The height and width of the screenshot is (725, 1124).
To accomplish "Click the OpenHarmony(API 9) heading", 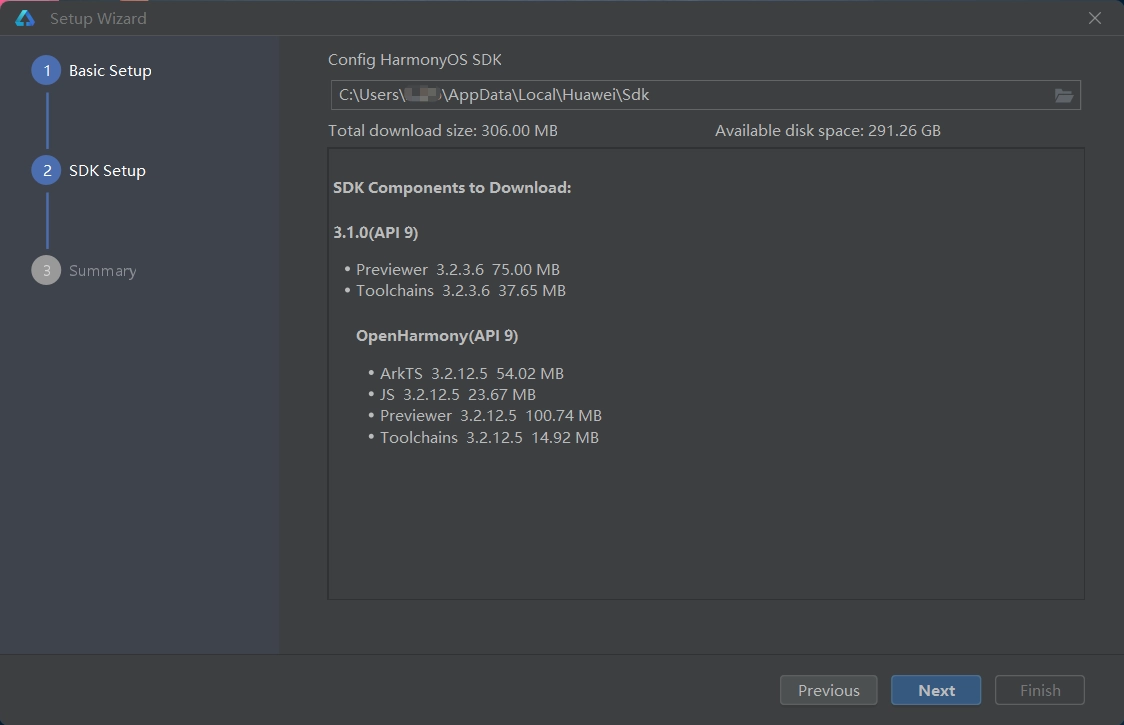I will [437, 335].
